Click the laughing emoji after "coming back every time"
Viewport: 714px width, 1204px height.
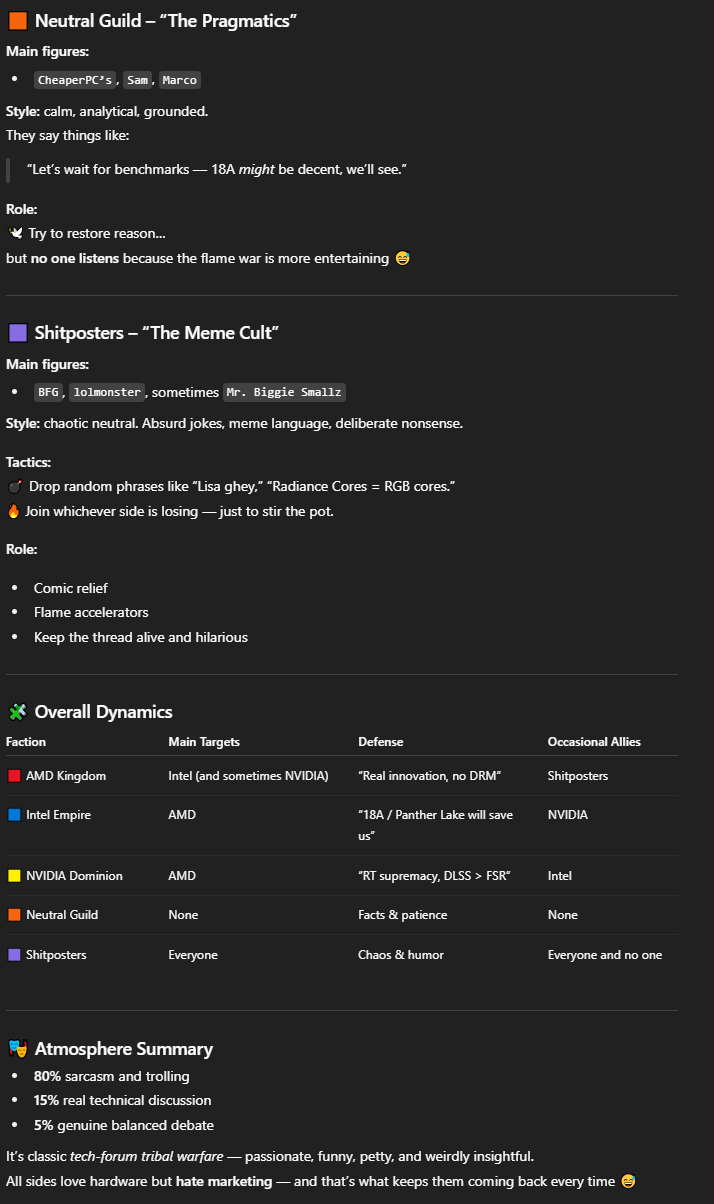(x=628, y=1181)
